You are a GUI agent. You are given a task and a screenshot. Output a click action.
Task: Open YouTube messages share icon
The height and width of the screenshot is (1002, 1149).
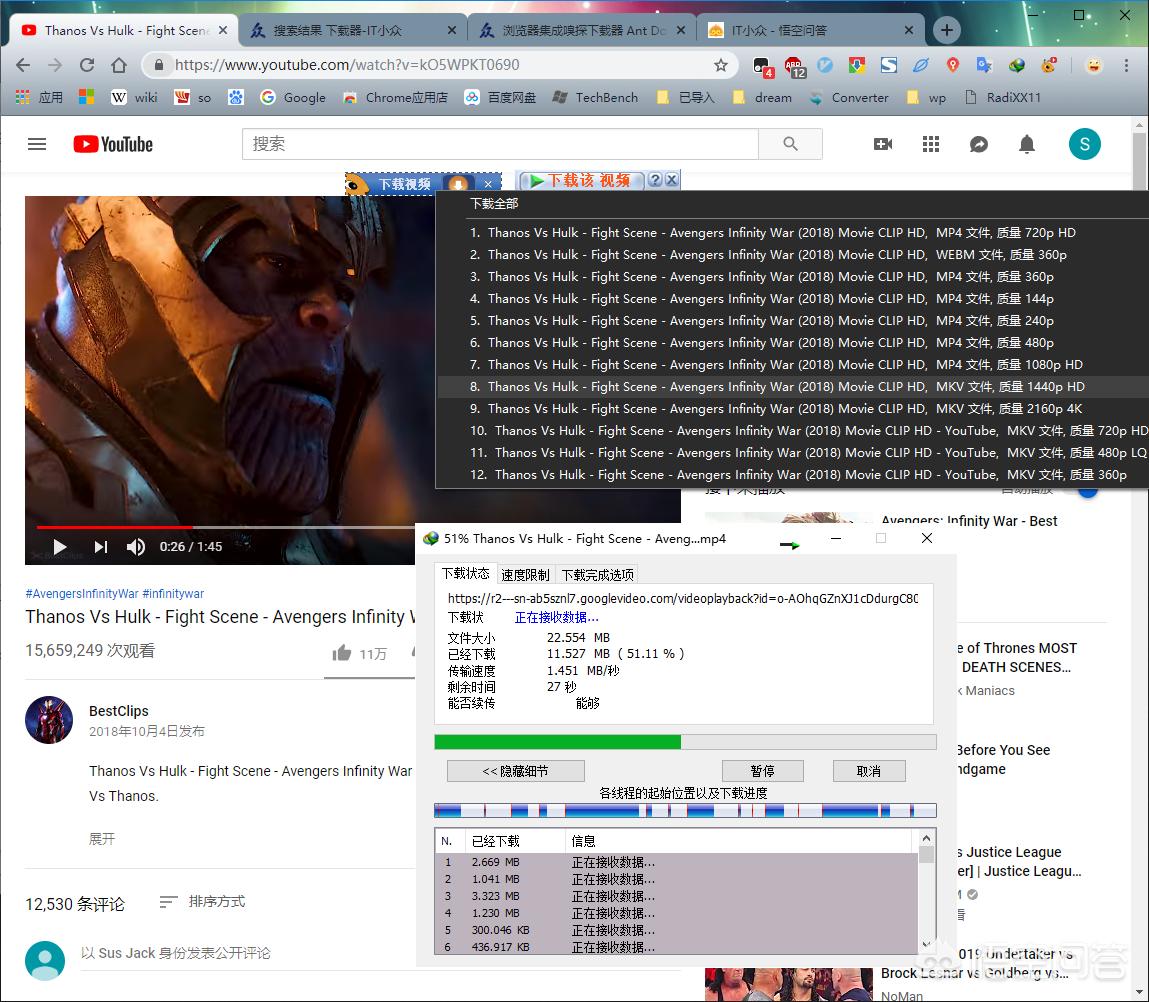[979, 144]
